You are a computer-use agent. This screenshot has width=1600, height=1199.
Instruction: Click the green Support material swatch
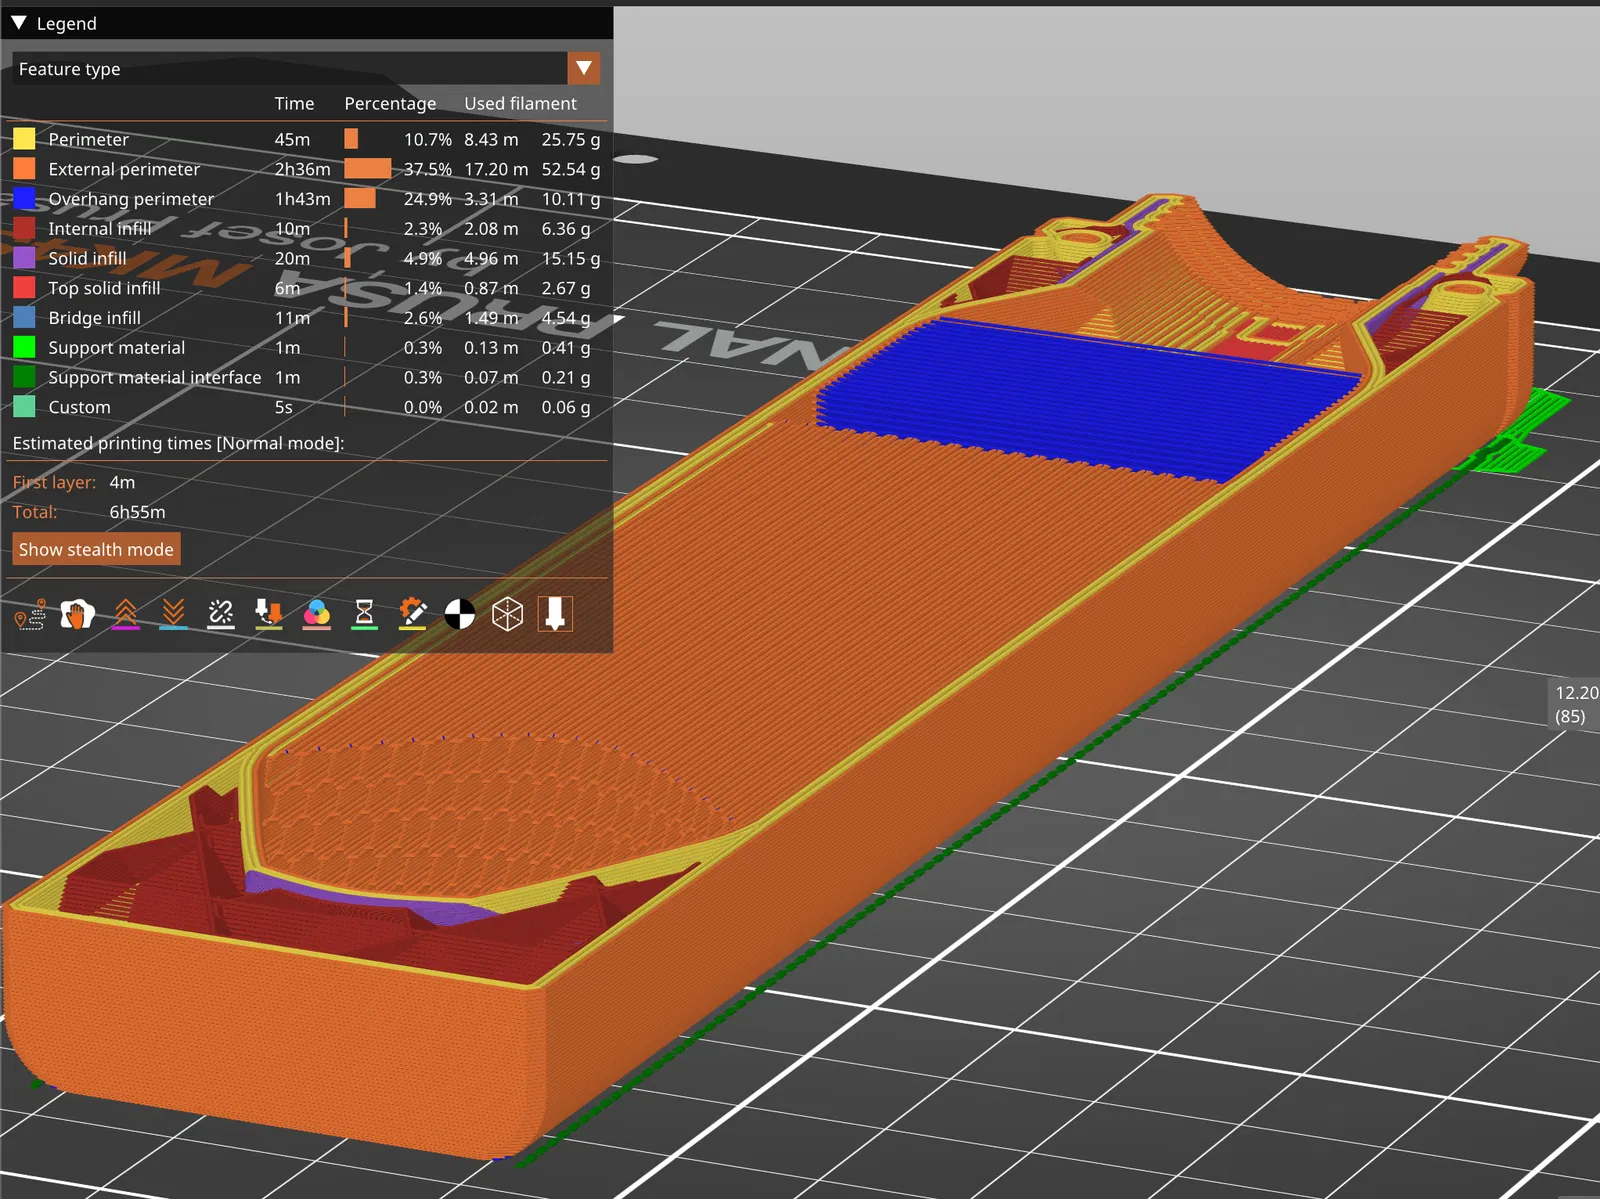24,347
